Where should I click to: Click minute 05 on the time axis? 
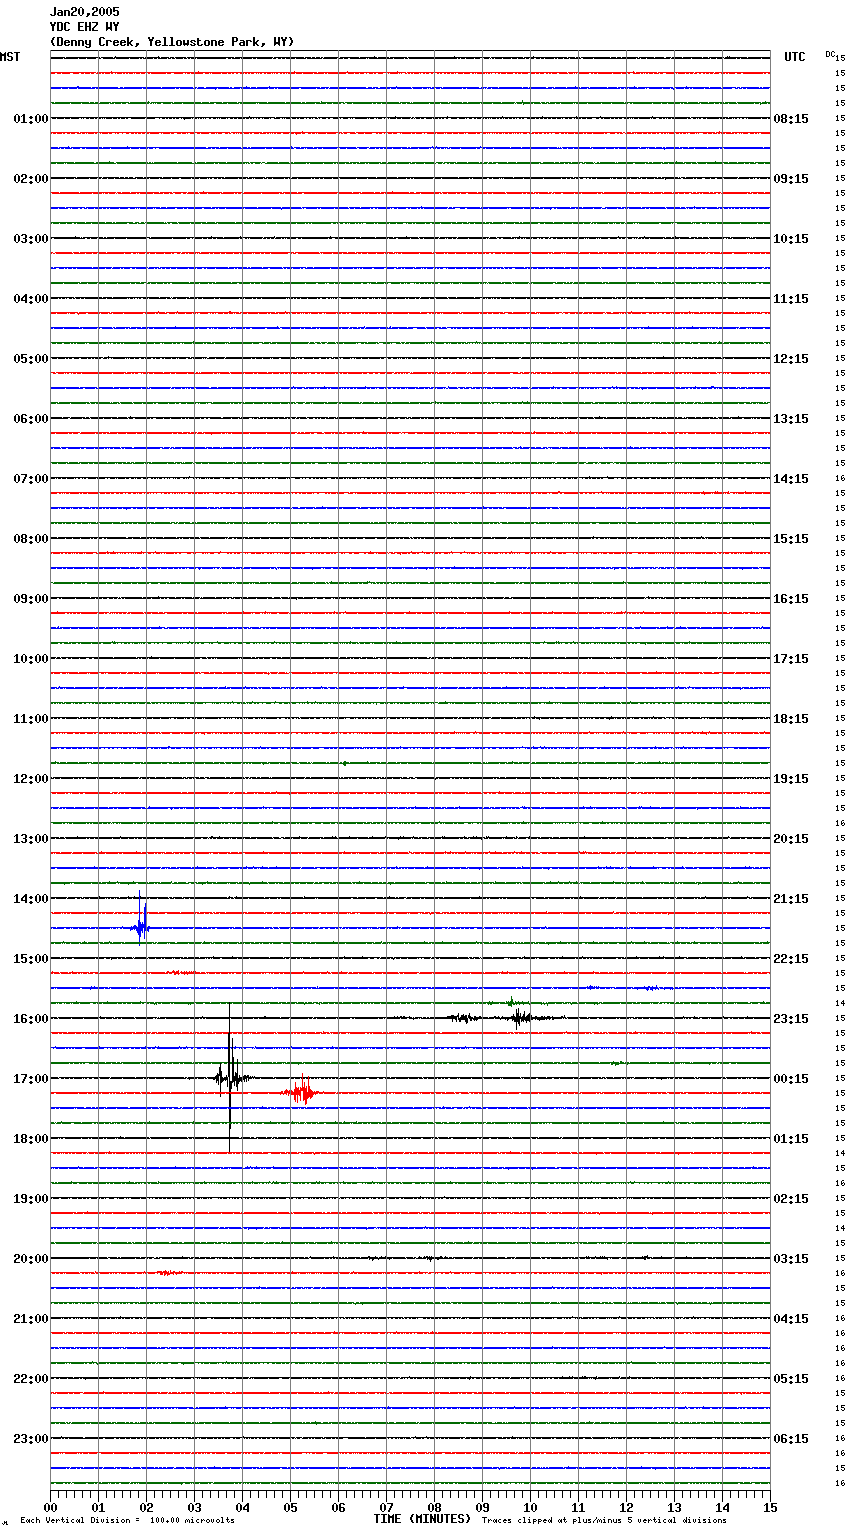pos(290,1507)
